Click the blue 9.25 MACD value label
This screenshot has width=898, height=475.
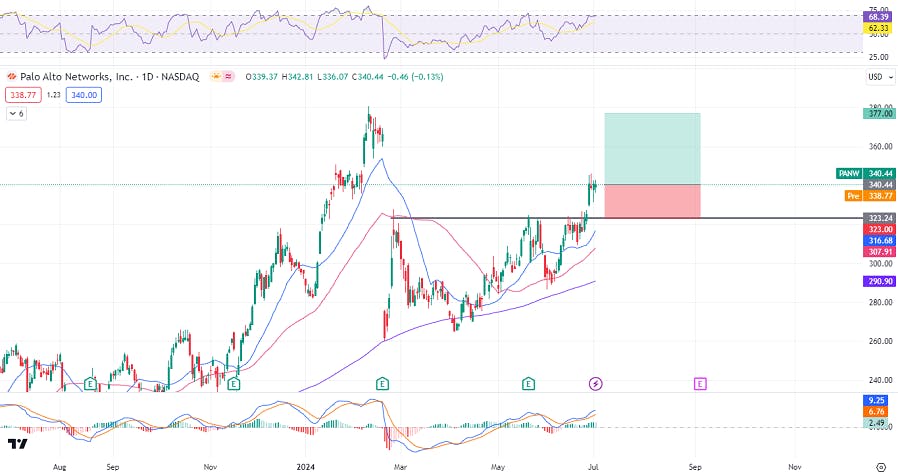coord(877,400)
